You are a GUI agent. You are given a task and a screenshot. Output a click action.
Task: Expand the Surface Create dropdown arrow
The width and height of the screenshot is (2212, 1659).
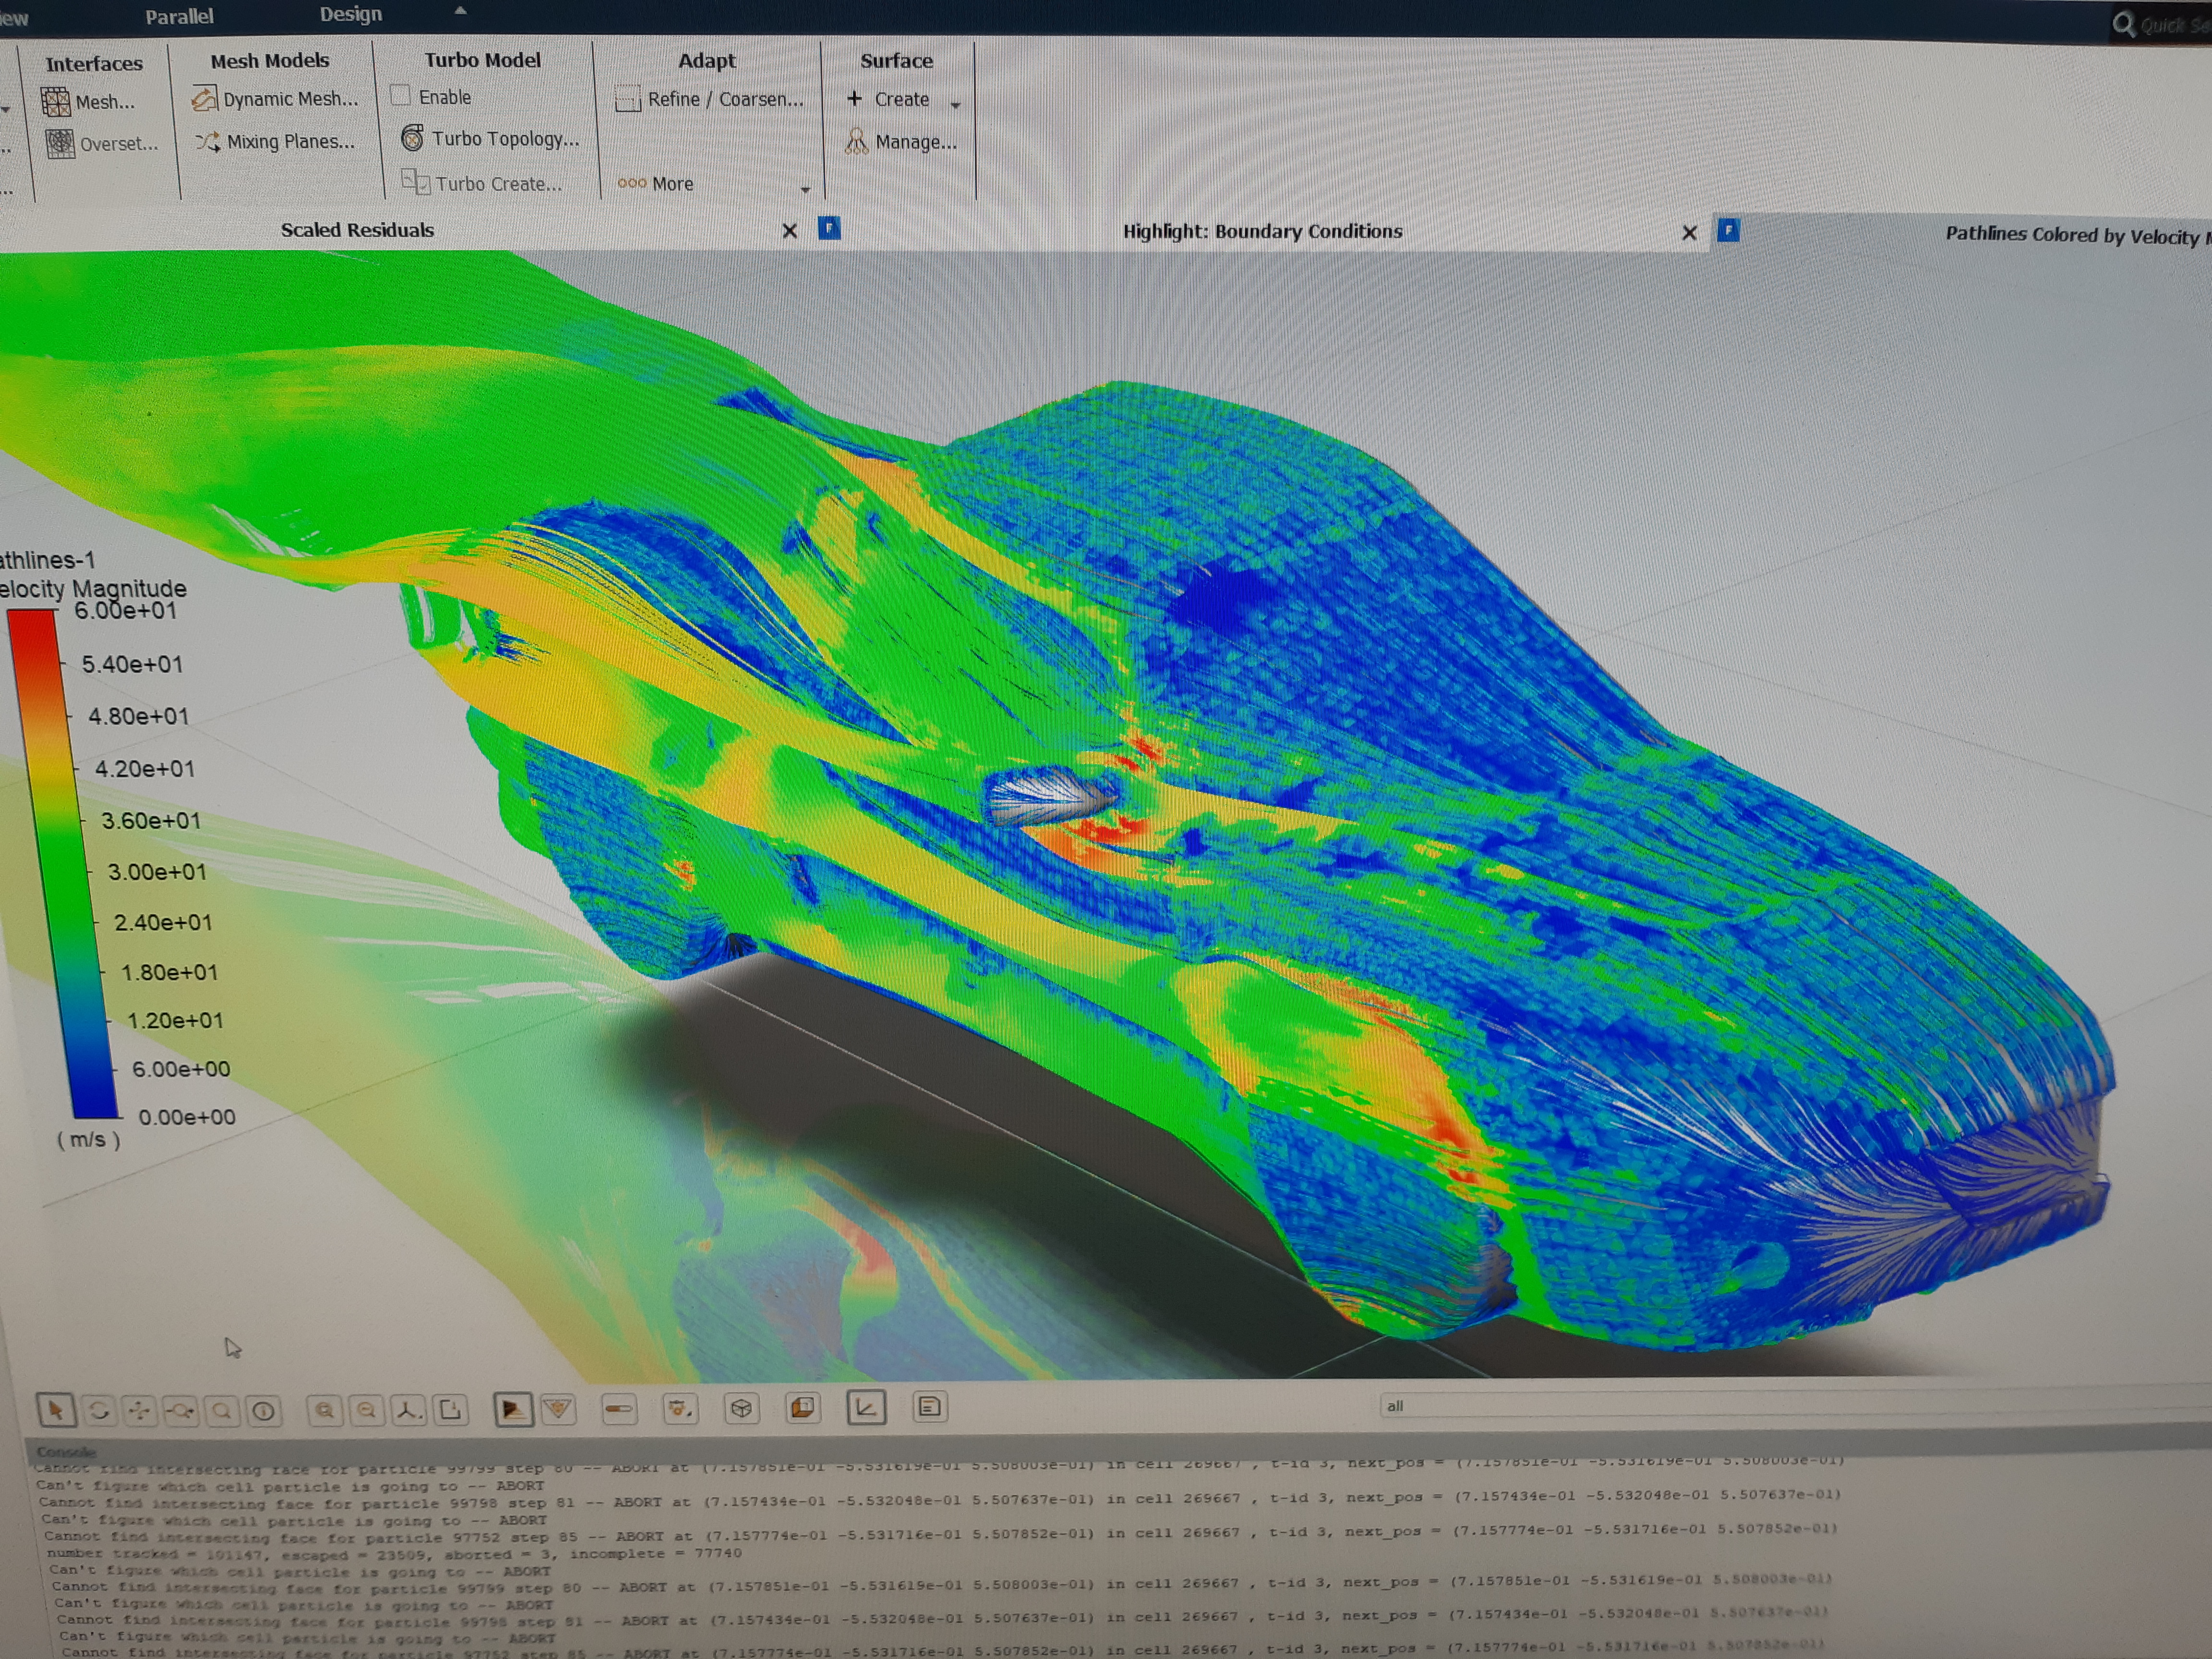click(x=956, y=104)
